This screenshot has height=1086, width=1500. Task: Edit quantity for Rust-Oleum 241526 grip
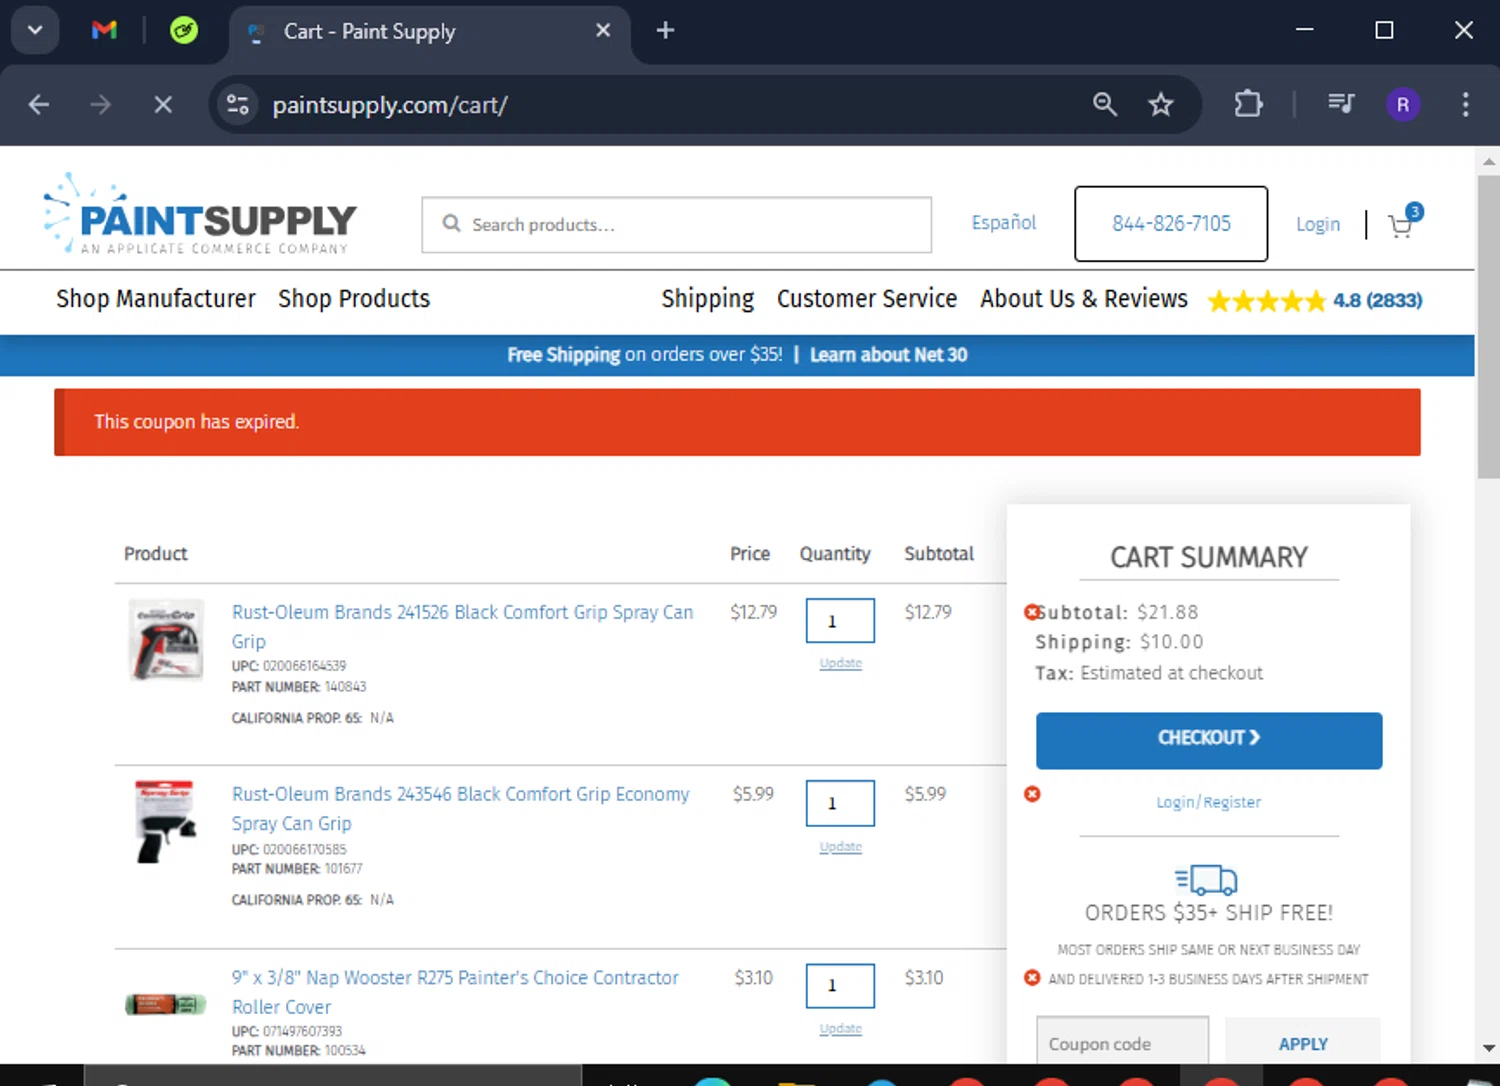[840, 621]
